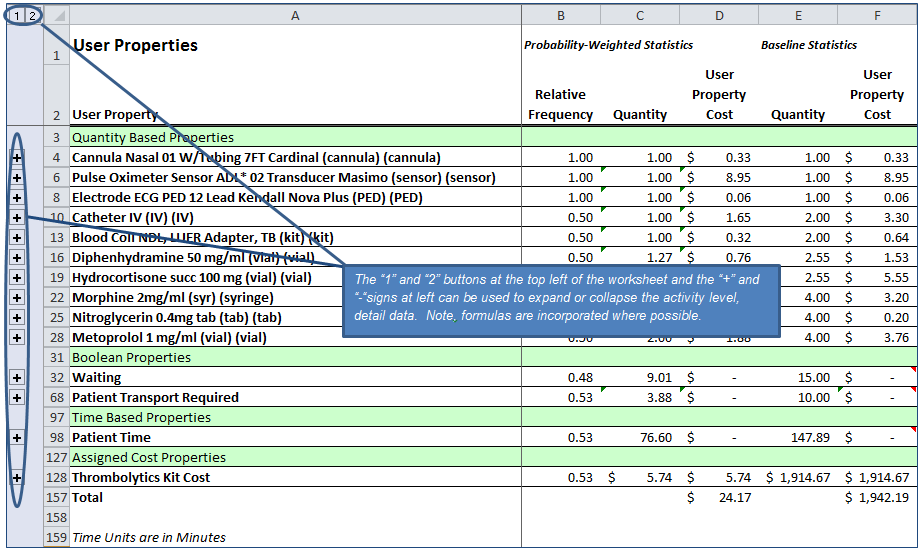Expand the Hydrocortisone succ row group
Image resolution: width=923 pixels, height=551 pixels.
17,278
